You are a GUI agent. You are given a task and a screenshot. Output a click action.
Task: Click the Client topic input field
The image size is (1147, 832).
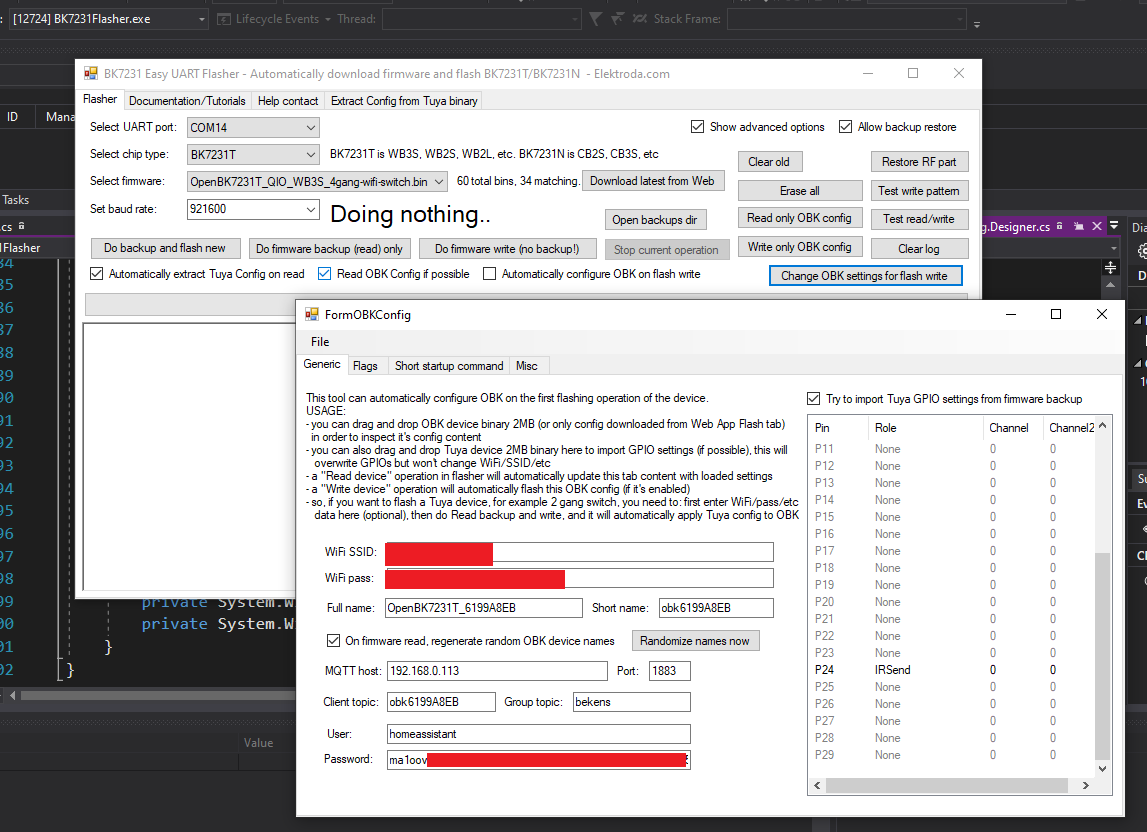[x=441, y=702]
